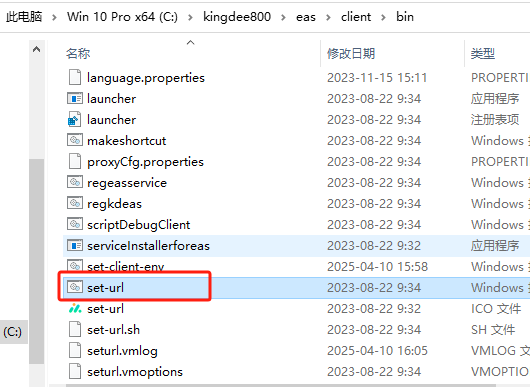The image size is (530, 387).
Task: Select proxyCfg.properties file name
Action: 145,162
